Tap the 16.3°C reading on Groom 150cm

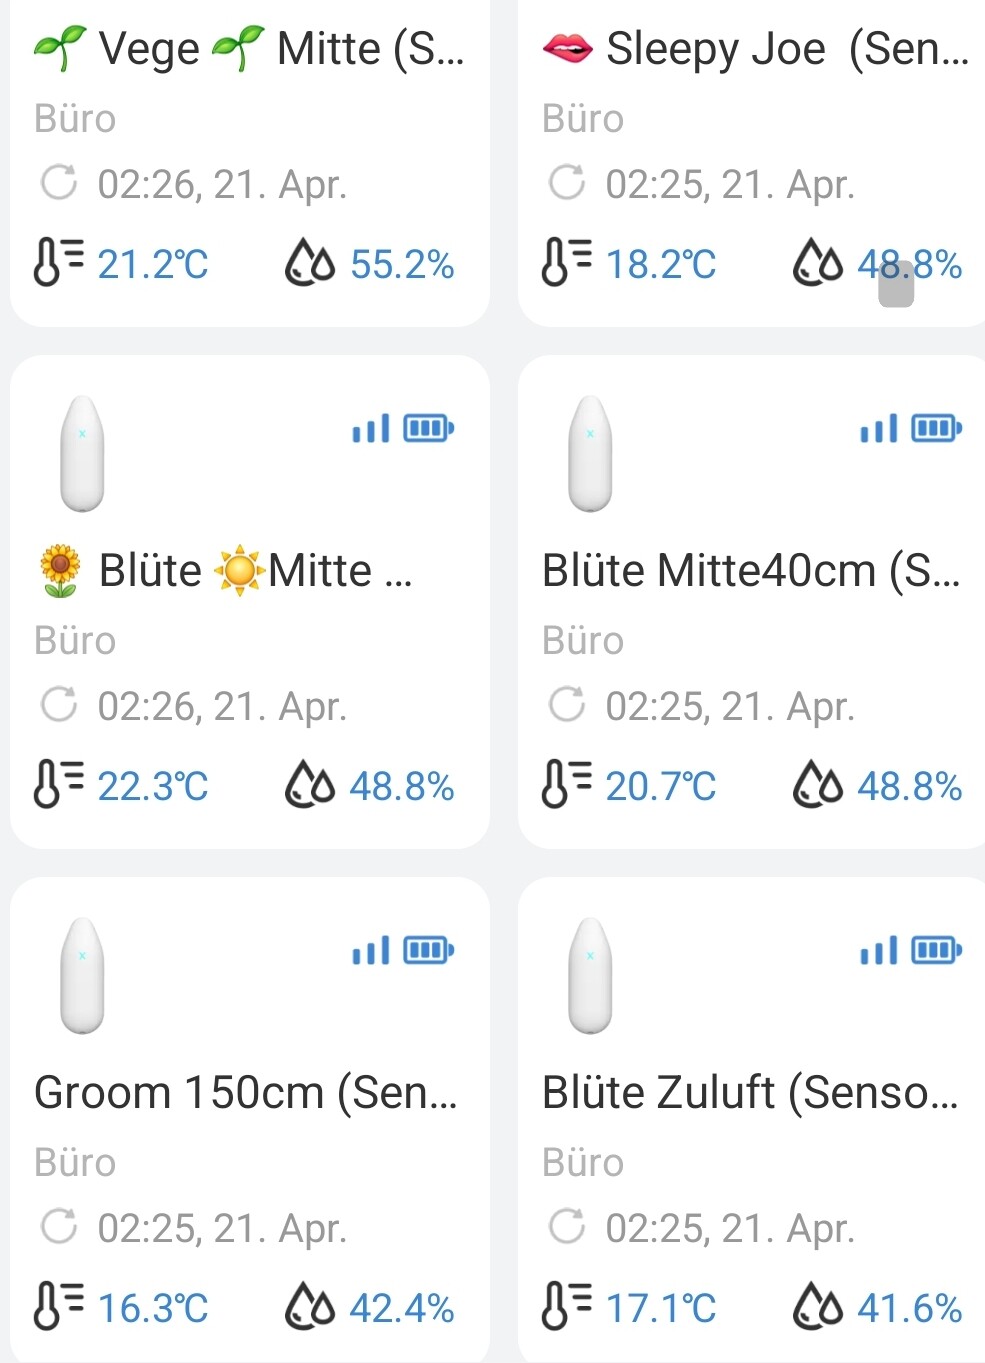point(153,1308)
